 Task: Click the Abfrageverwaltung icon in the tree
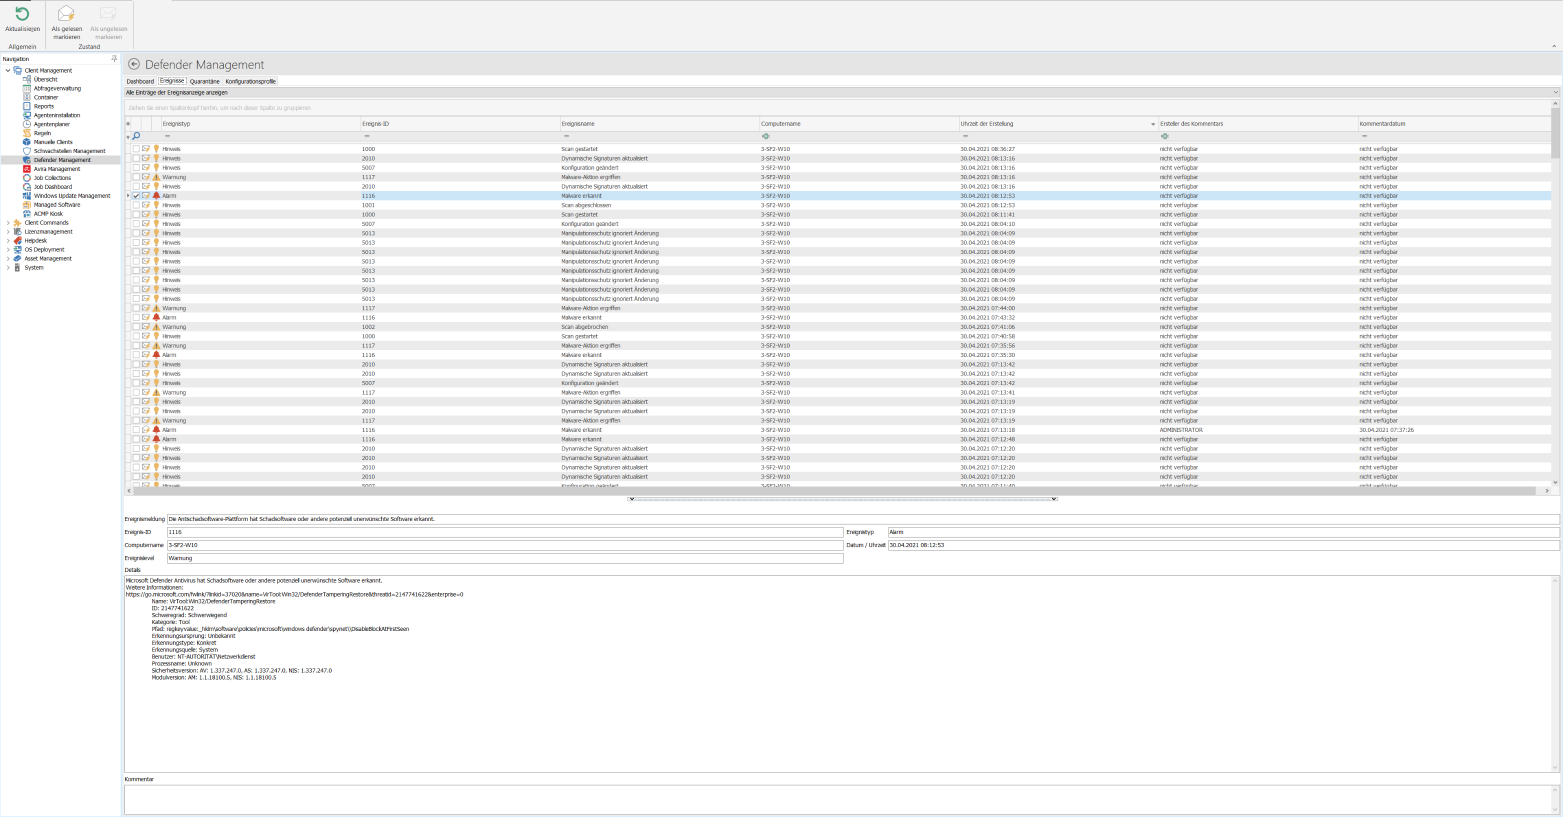(27, 88)
